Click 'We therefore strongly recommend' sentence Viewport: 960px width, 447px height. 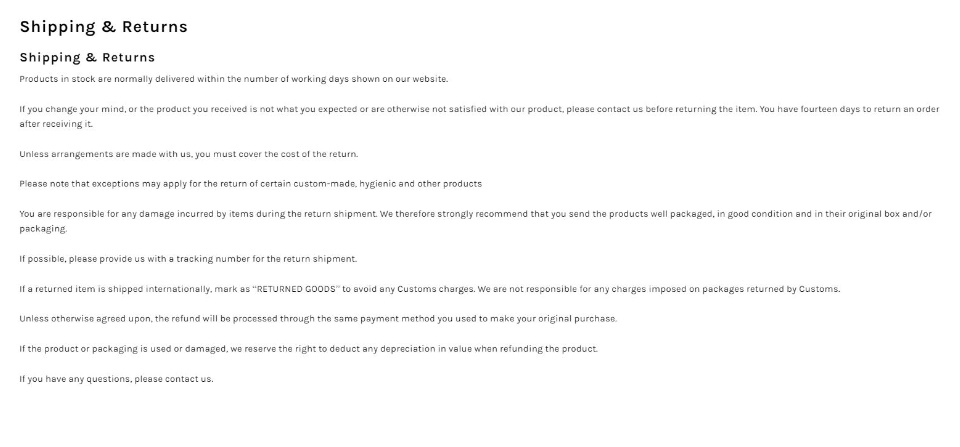656,214
